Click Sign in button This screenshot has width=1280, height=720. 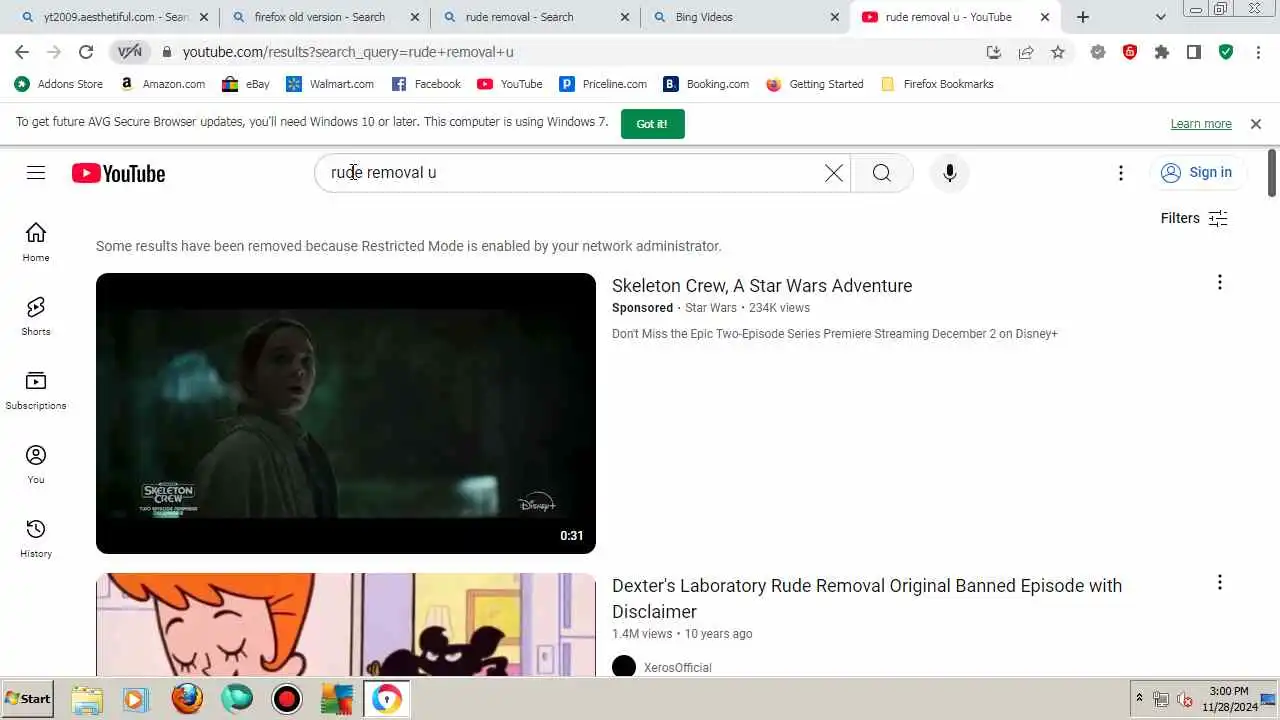[1197, 173]
